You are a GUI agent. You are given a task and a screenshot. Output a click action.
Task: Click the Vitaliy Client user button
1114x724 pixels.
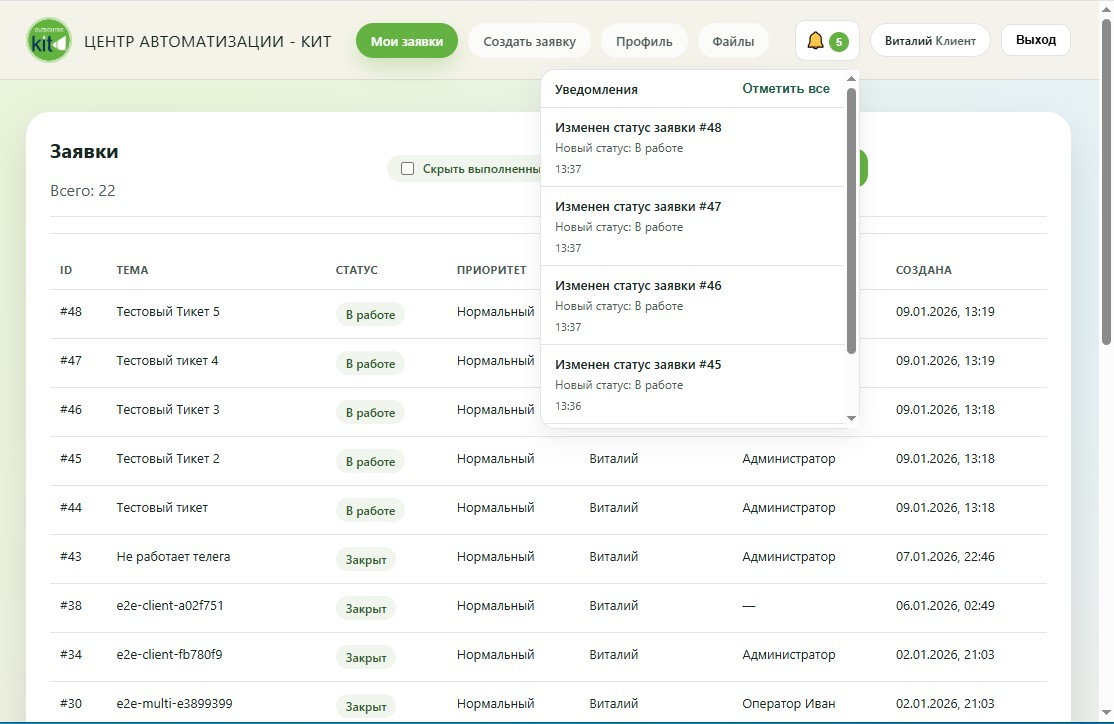click(930, 41)
